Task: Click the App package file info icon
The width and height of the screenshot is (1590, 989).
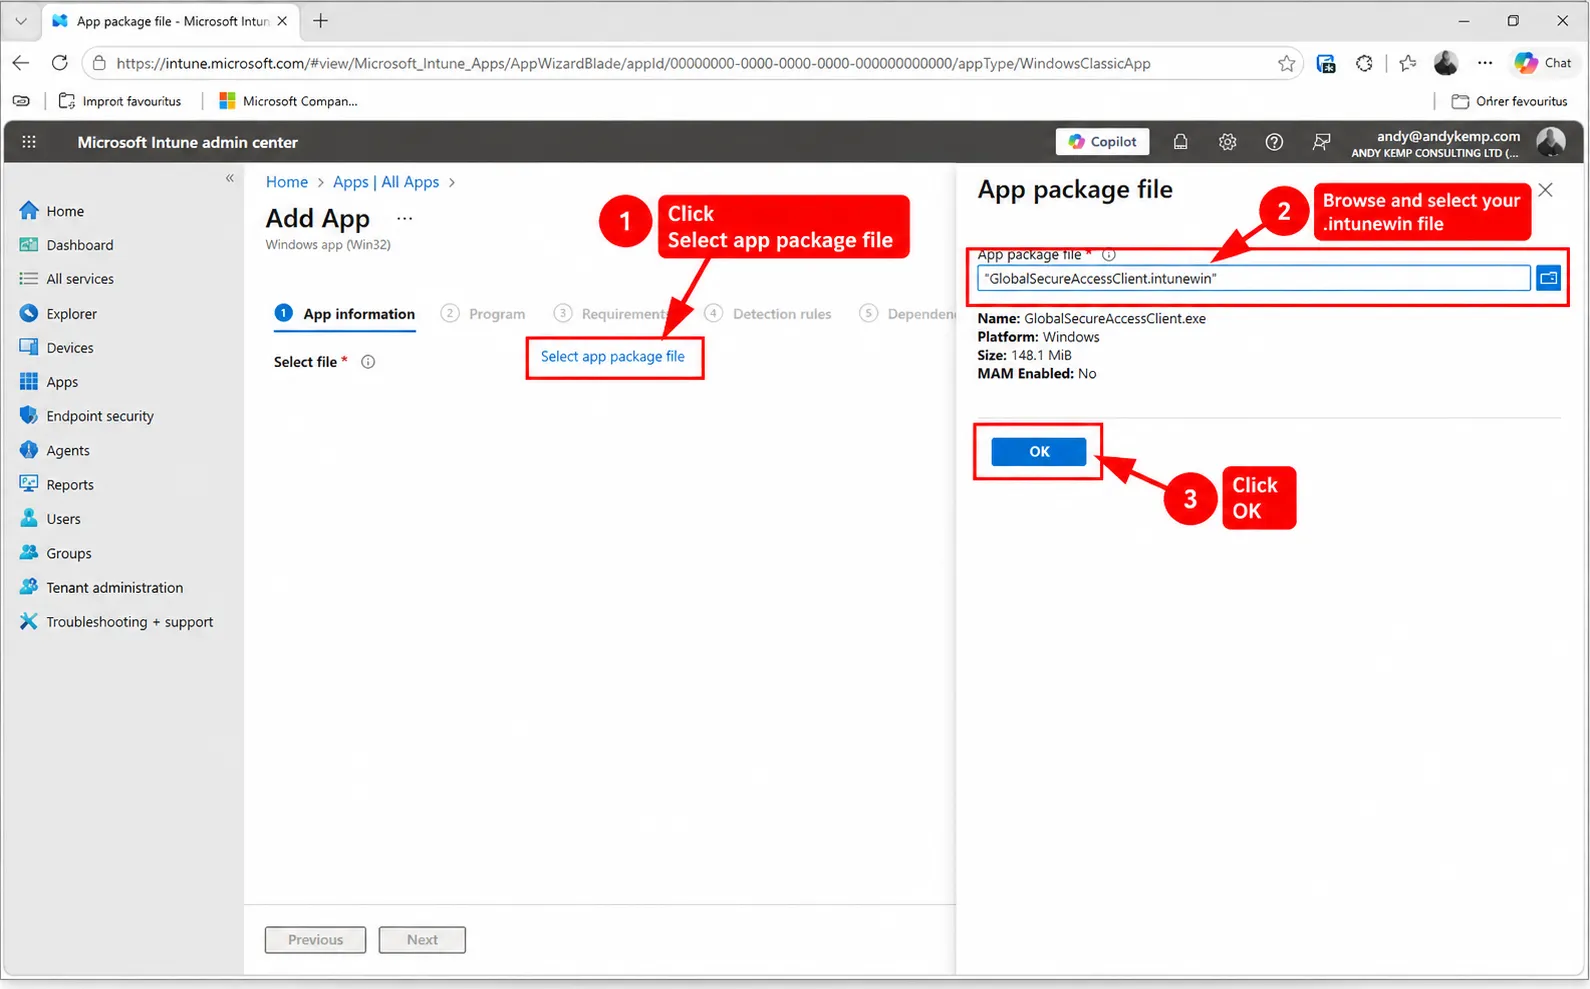Action: [1108, 255]
